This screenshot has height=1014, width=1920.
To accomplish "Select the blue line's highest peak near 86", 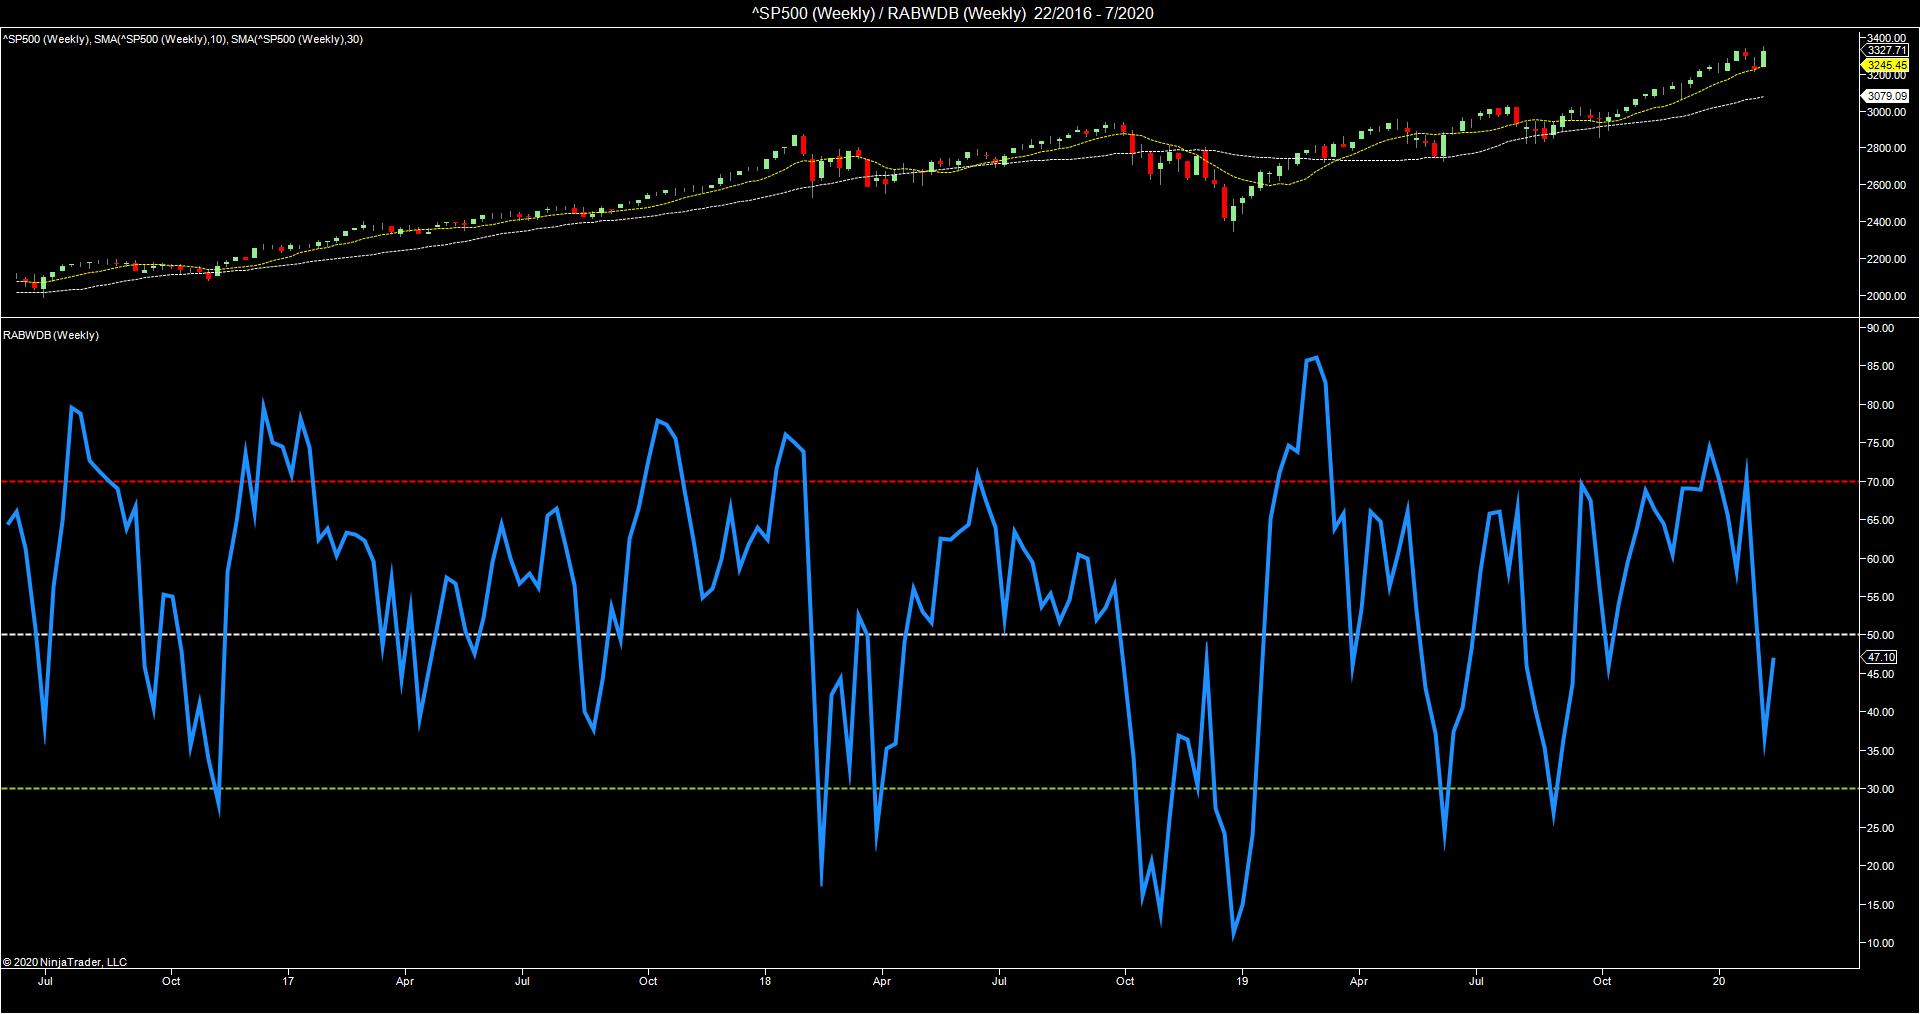I will tap(1315, 357).
